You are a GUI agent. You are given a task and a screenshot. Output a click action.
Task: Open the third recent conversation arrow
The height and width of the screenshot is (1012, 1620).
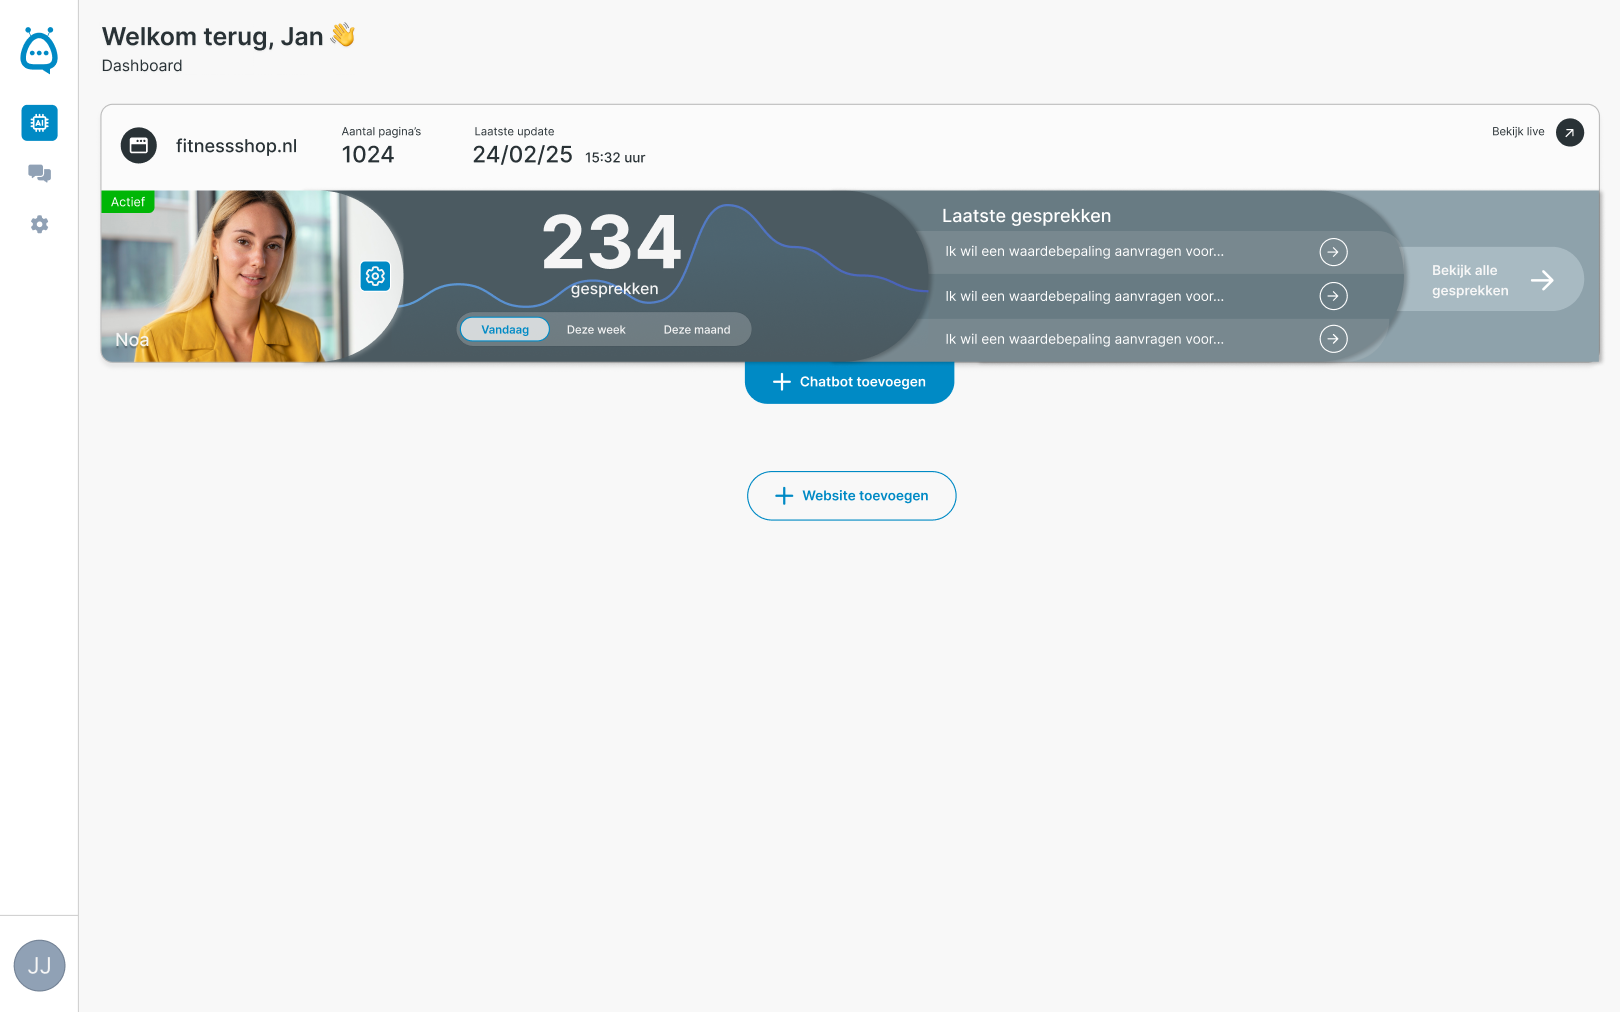point(1333,339)
